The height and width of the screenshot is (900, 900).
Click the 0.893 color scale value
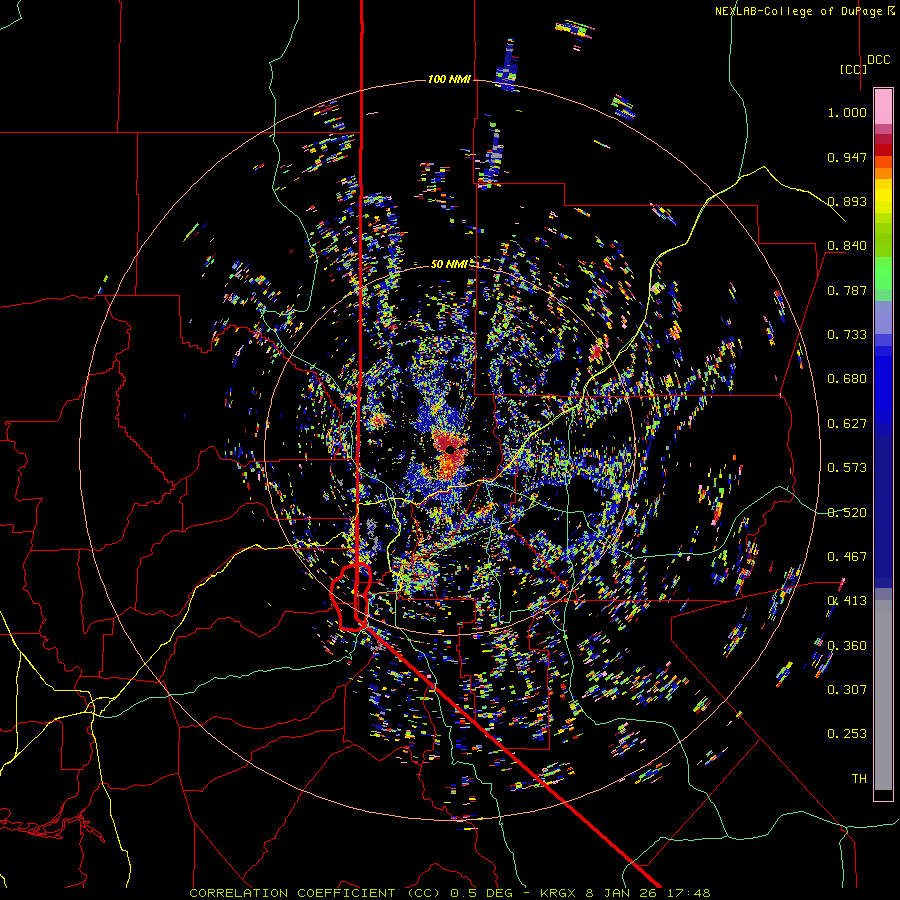pyautogui.click(x=847, y=201)
